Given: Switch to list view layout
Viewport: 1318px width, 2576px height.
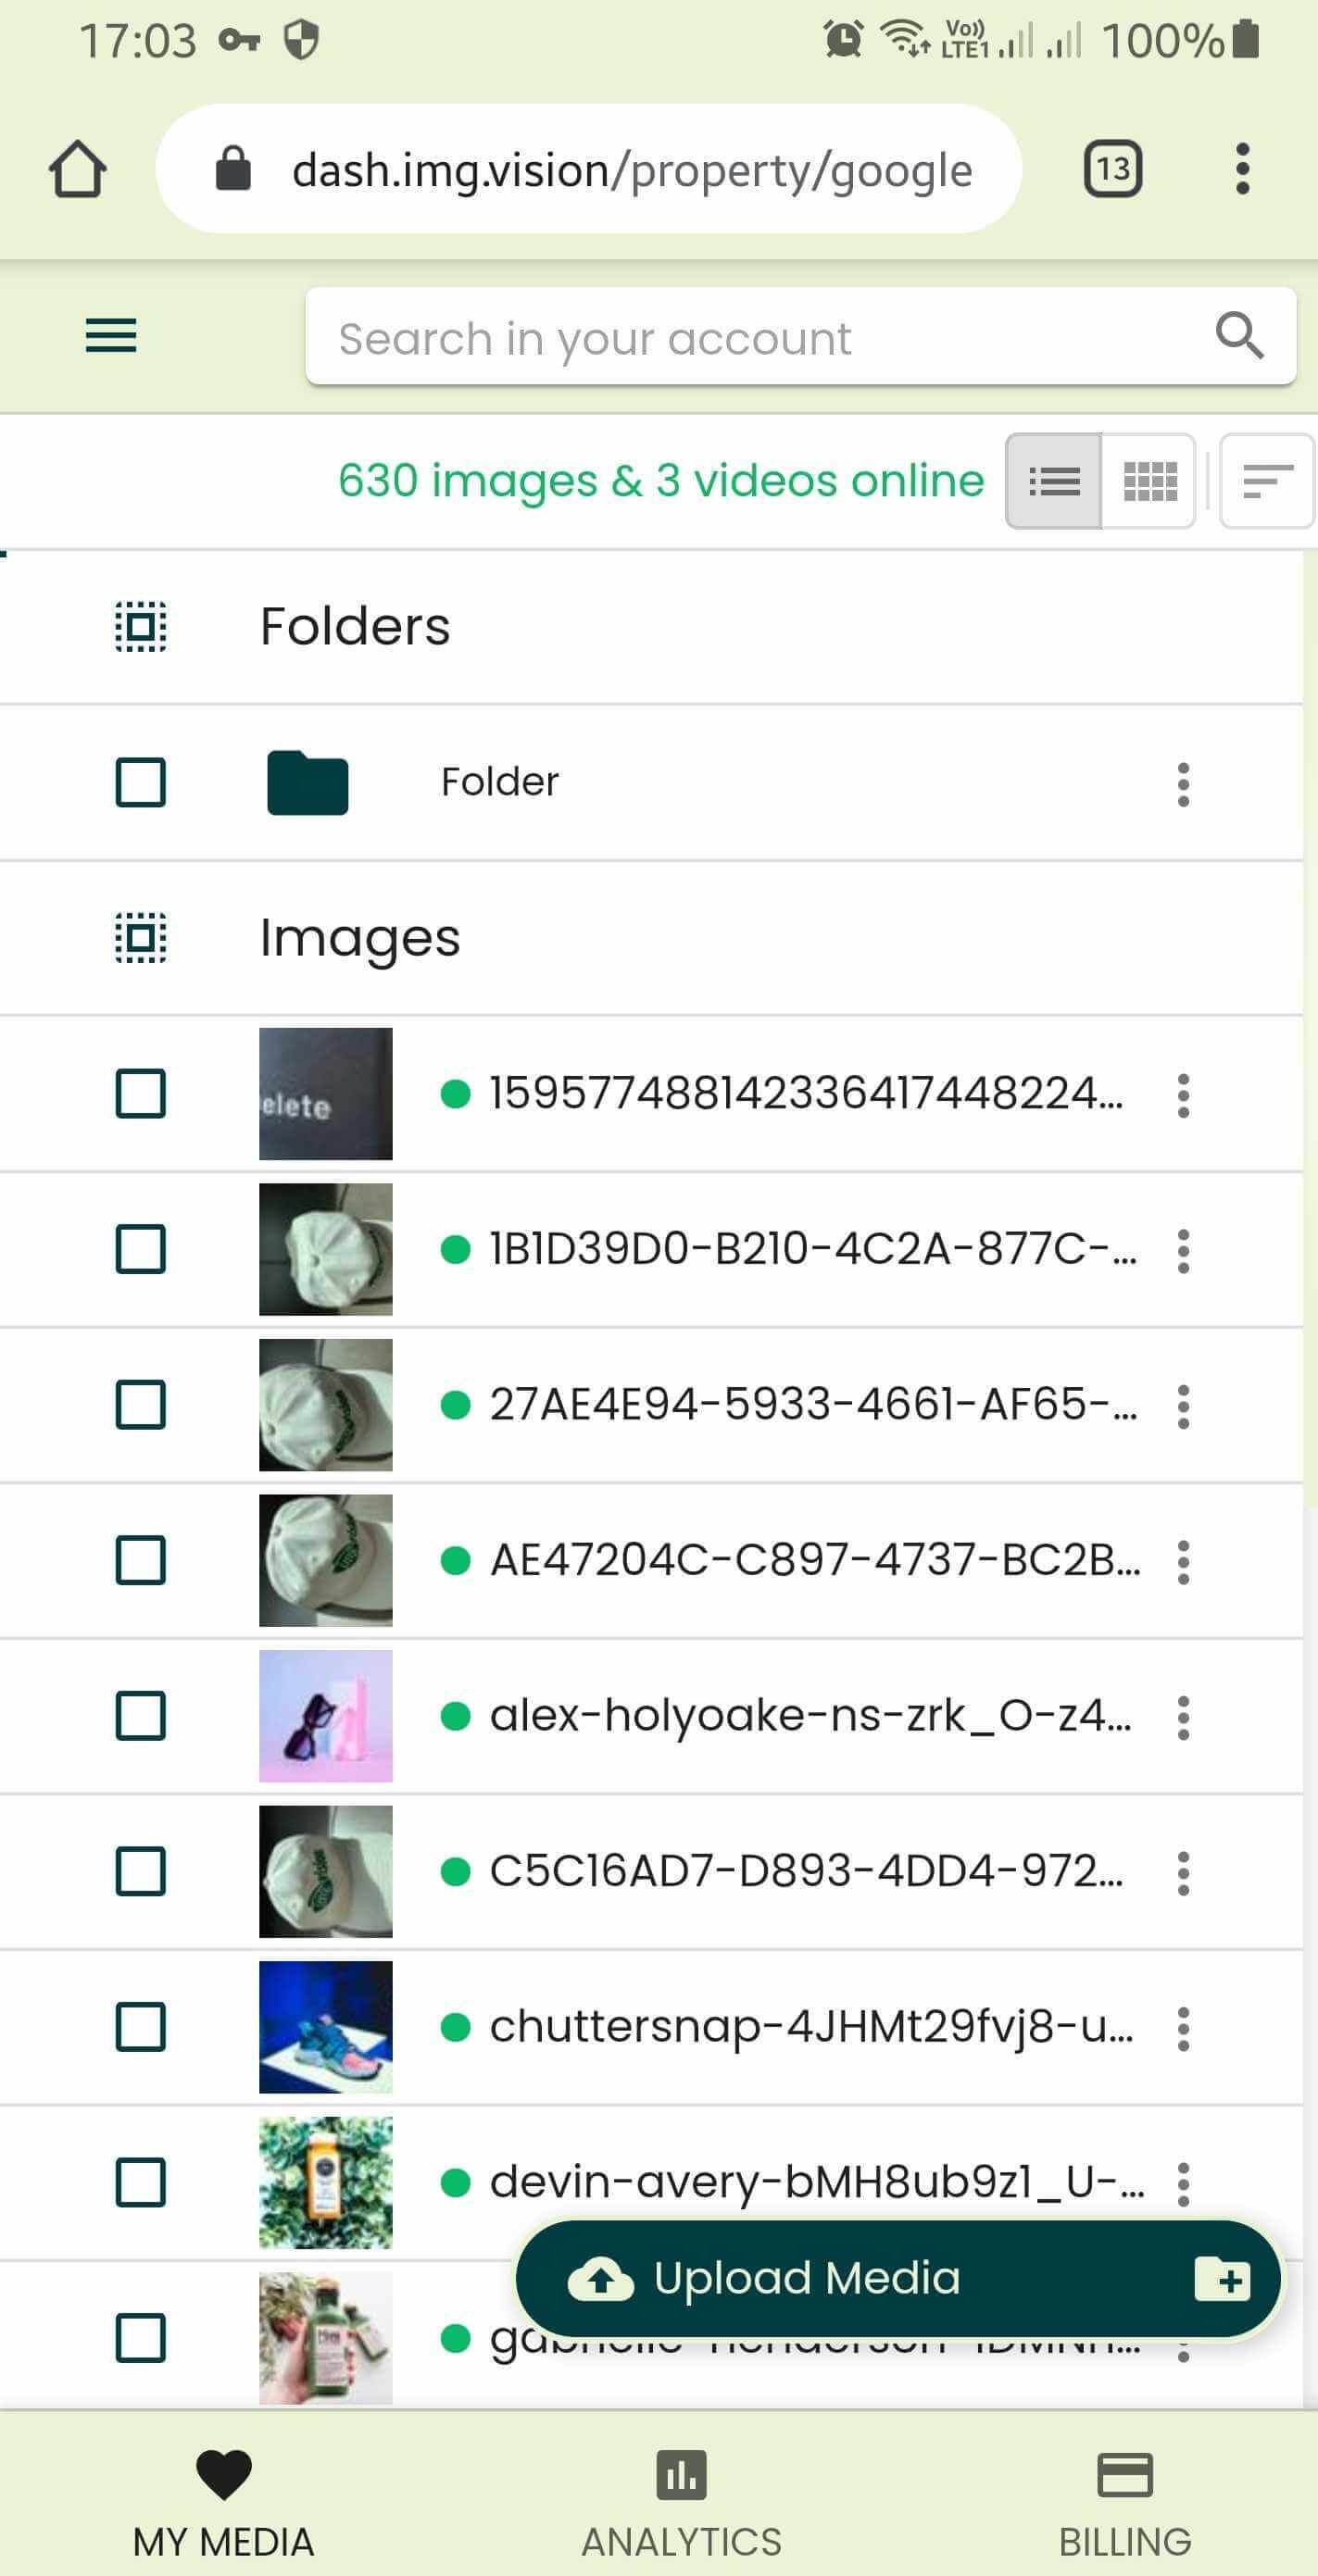Looking at the screenshot, I should [1054, 481].
